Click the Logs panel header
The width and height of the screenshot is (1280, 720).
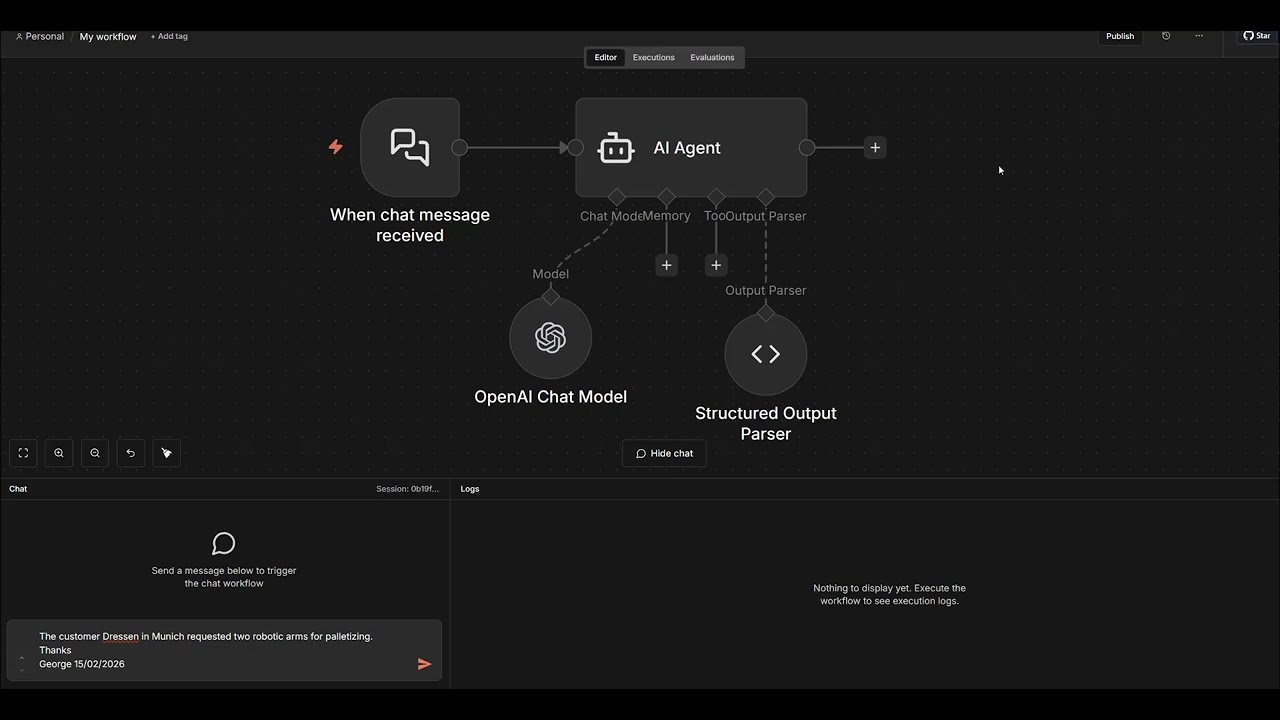pos(470,489)
